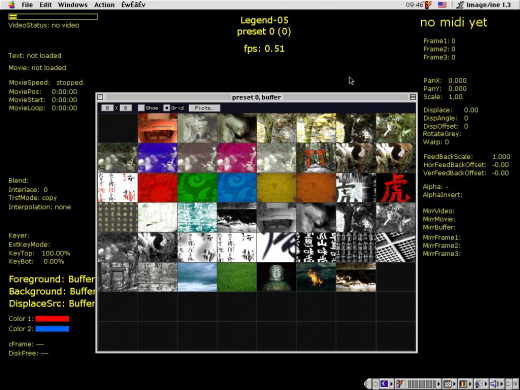Open the Action menu

pos(104,5)
